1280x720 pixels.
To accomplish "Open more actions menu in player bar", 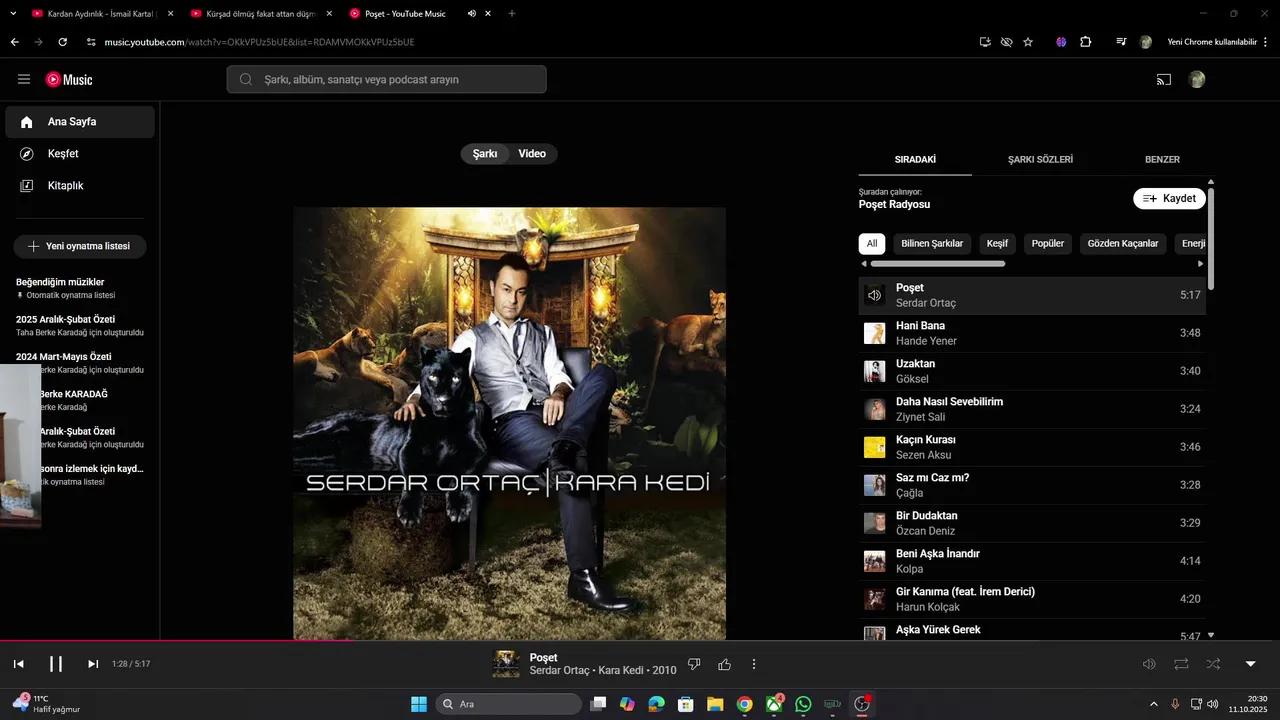I will click(x=754, y=664).
